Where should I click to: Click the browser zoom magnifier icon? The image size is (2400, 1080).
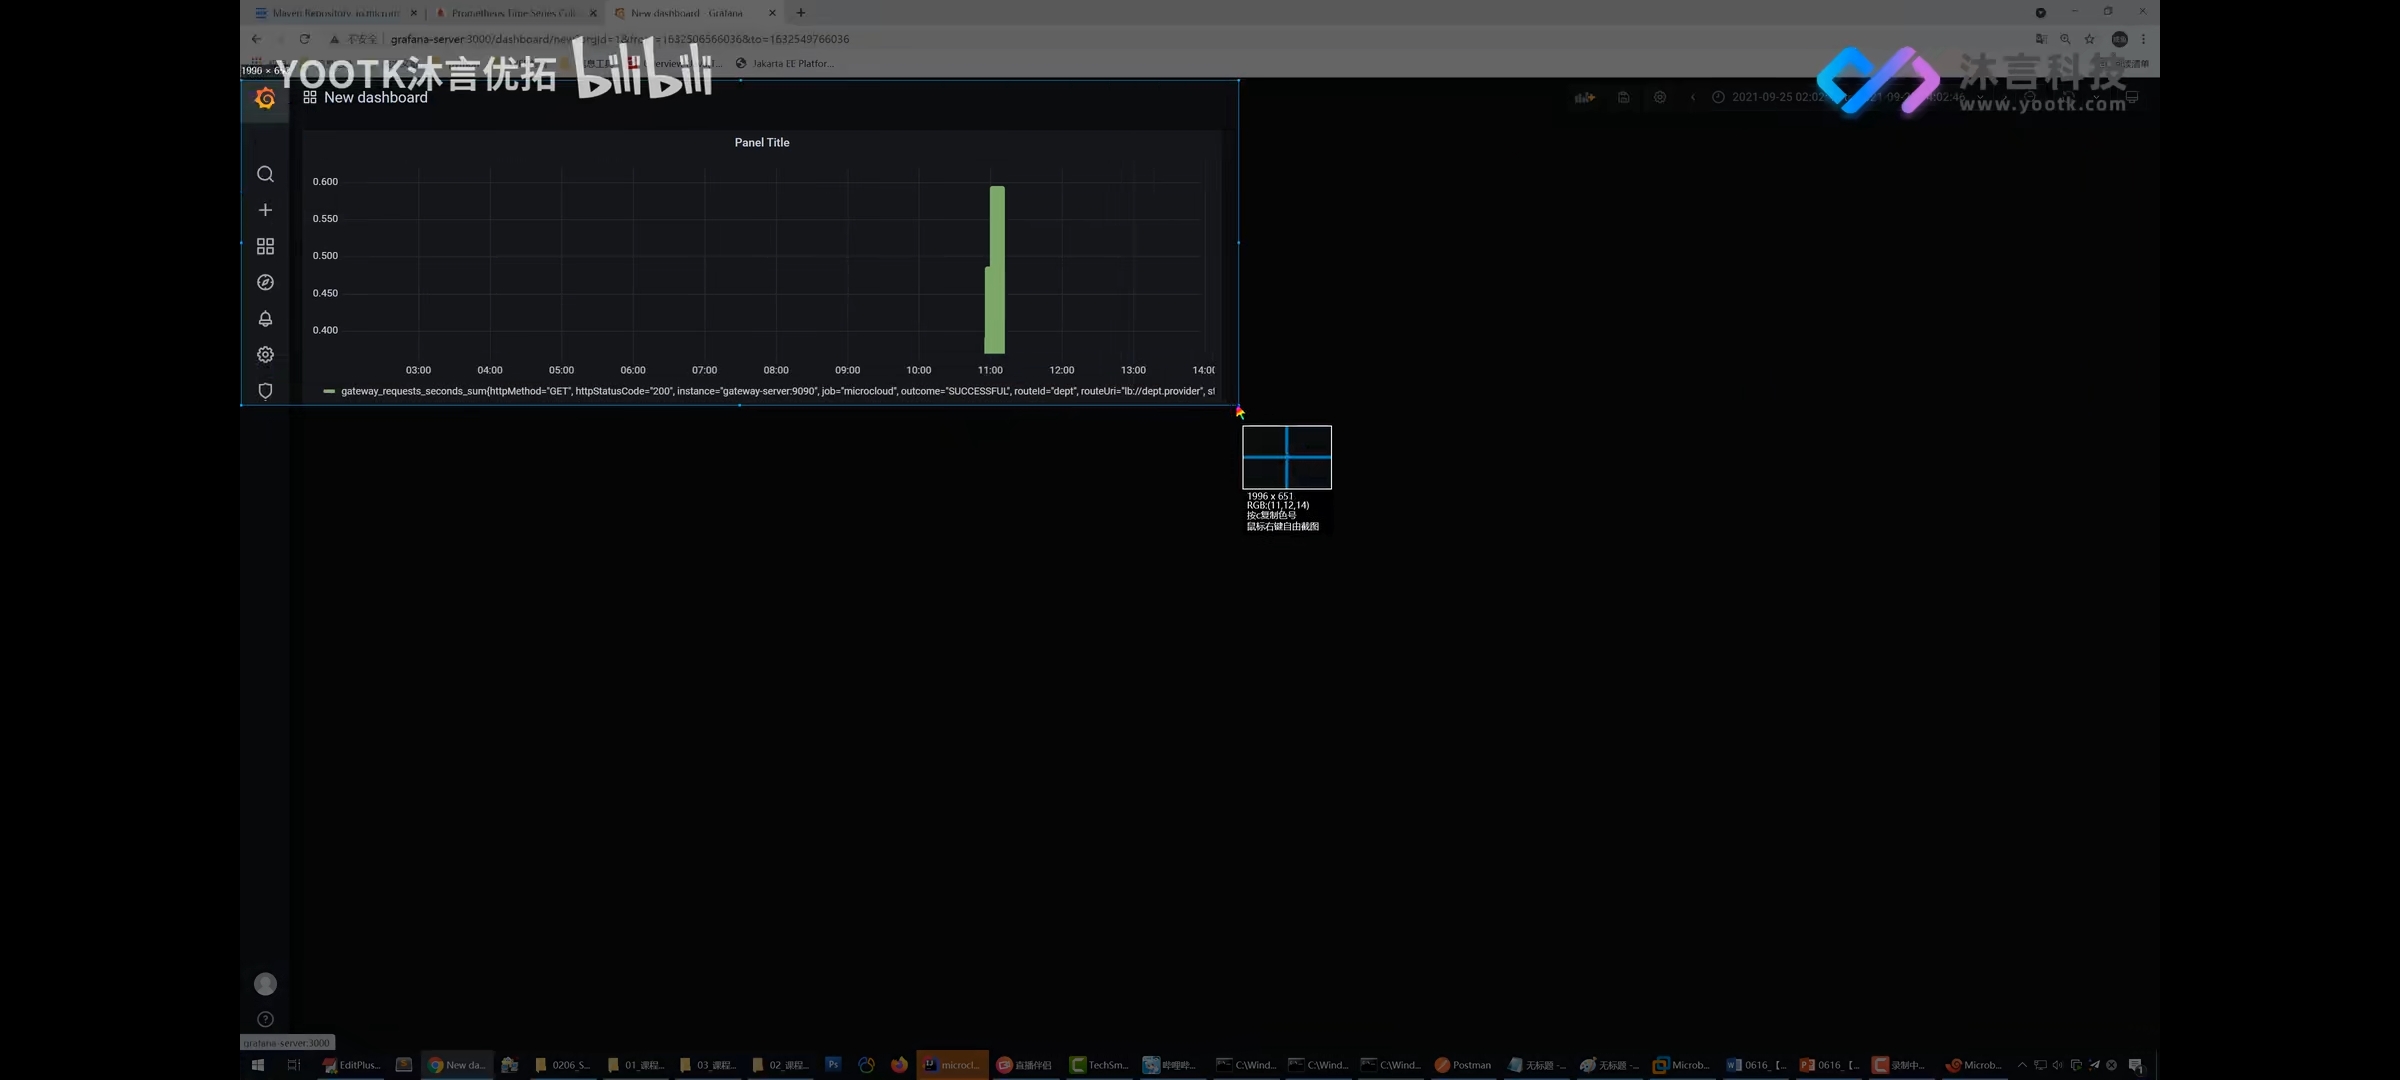[2065, 39]
